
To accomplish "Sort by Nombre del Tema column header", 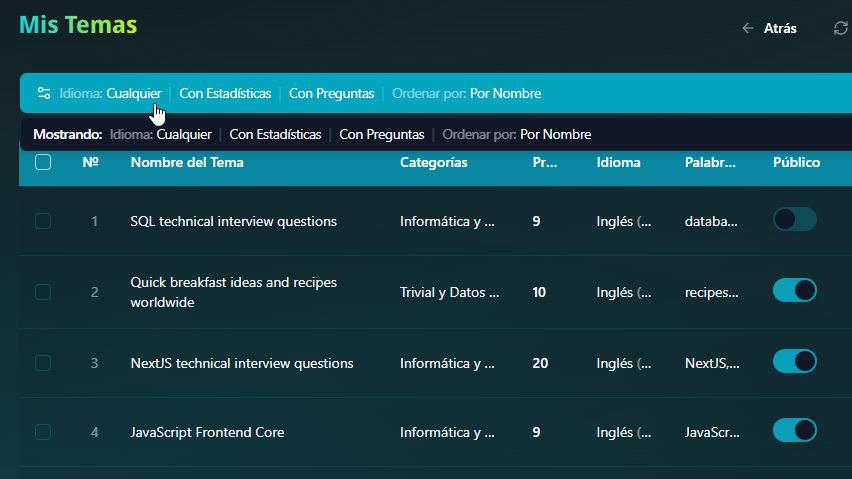I will pos(187,162).
